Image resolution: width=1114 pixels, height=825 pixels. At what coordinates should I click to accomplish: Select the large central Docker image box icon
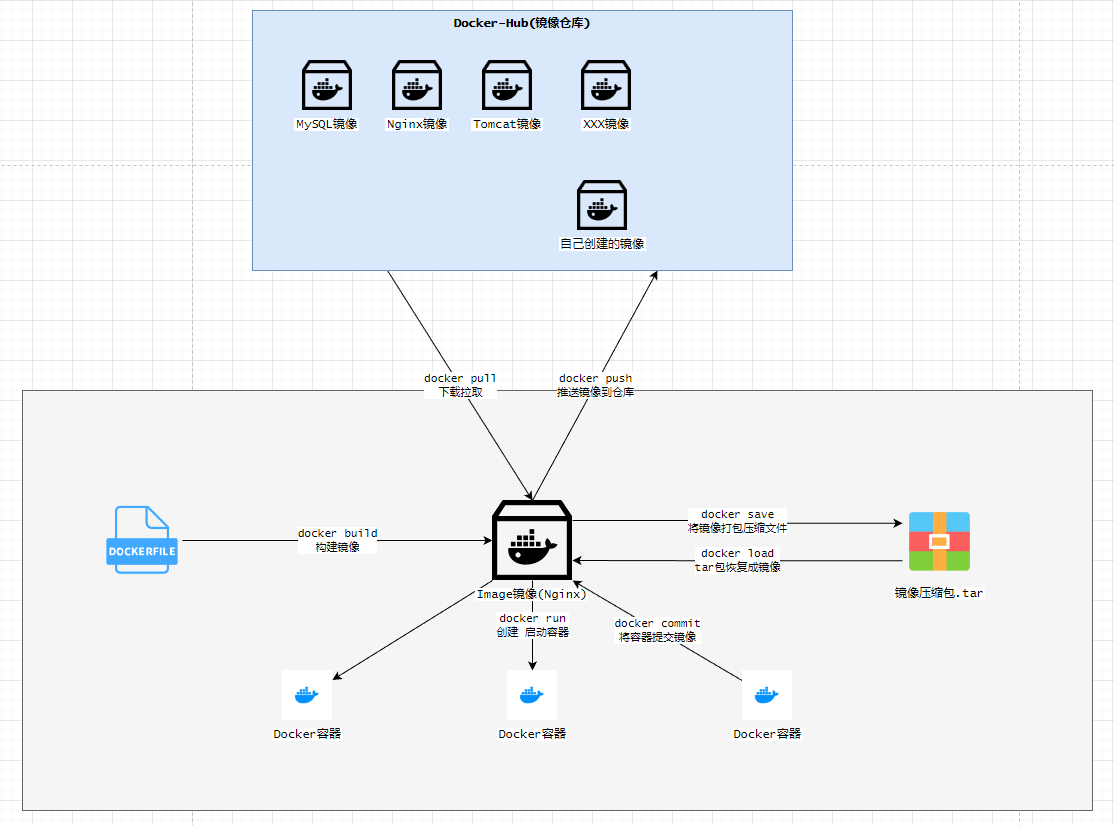pyautogui.click(x=532, y=540)
